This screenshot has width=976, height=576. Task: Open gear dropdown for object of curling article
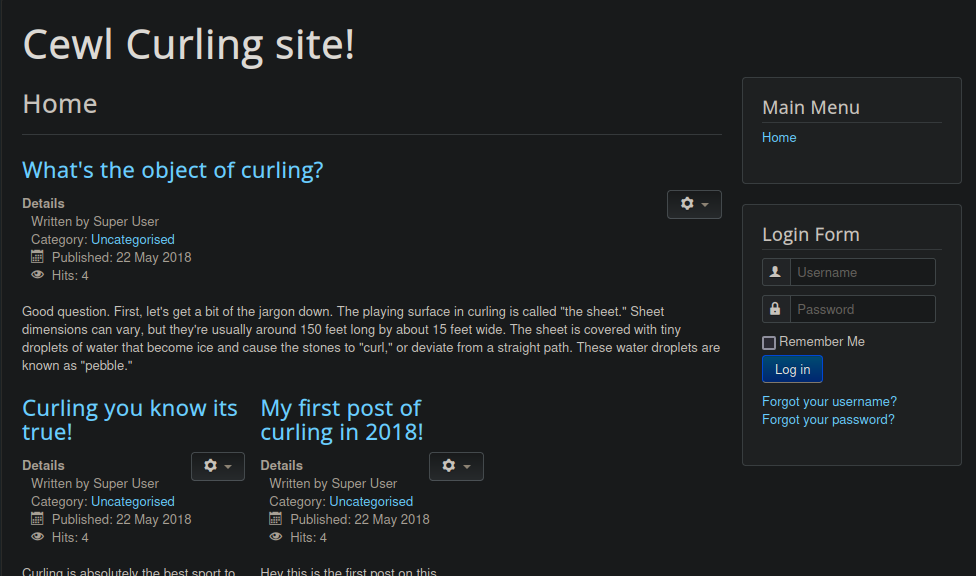(x=694, y=204)
